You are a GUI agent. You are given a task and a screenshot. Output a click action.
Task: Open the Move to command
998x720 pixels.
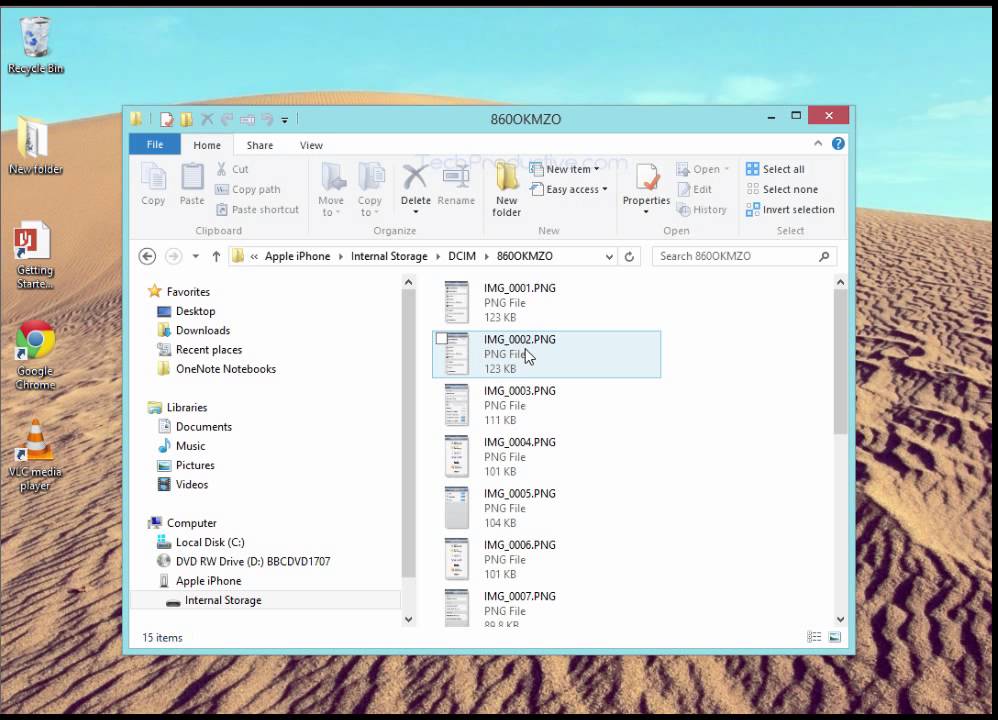pos(331,189)
